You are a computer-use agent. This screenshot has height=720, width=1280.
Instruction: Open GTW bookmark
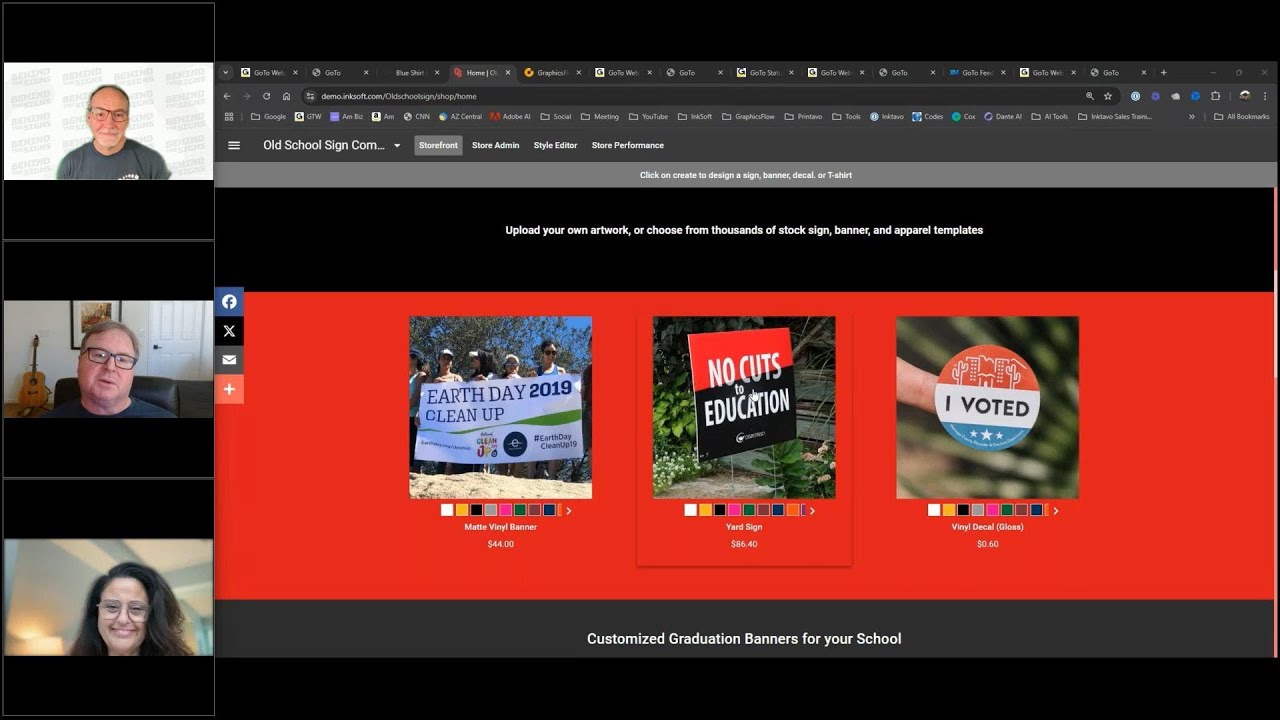(308, 116)
